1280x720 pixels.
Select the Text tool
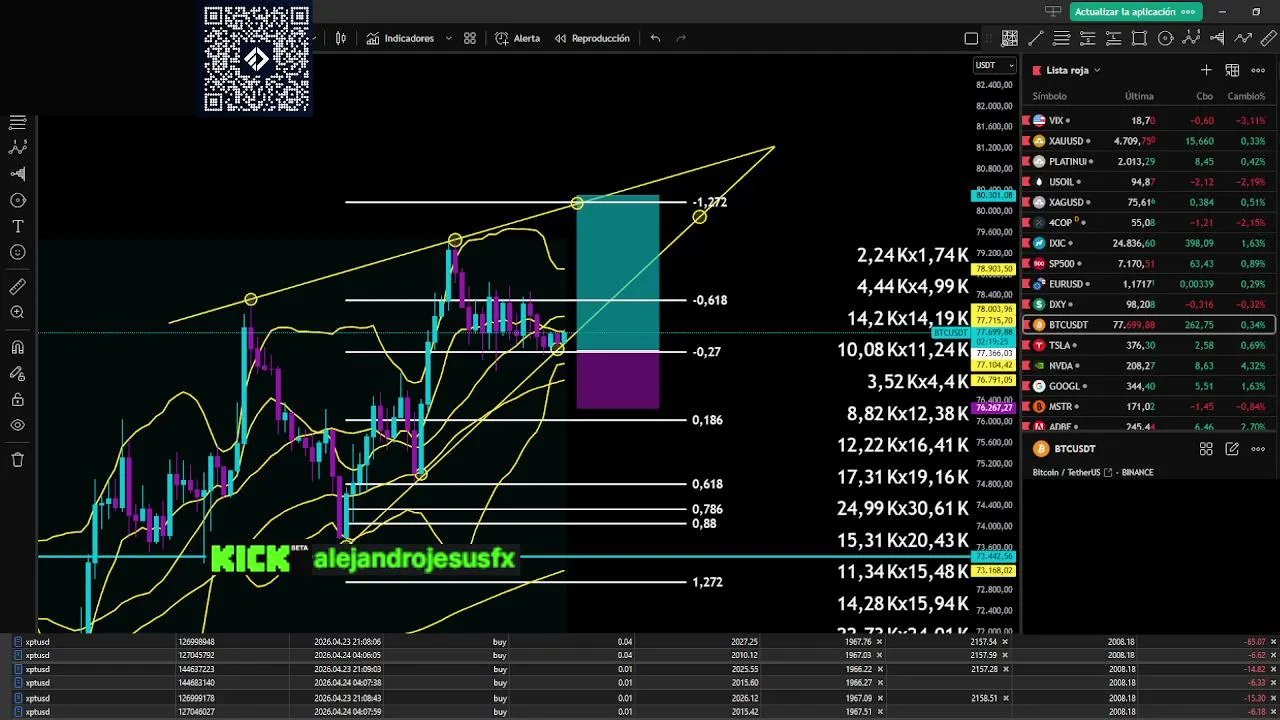17,227
